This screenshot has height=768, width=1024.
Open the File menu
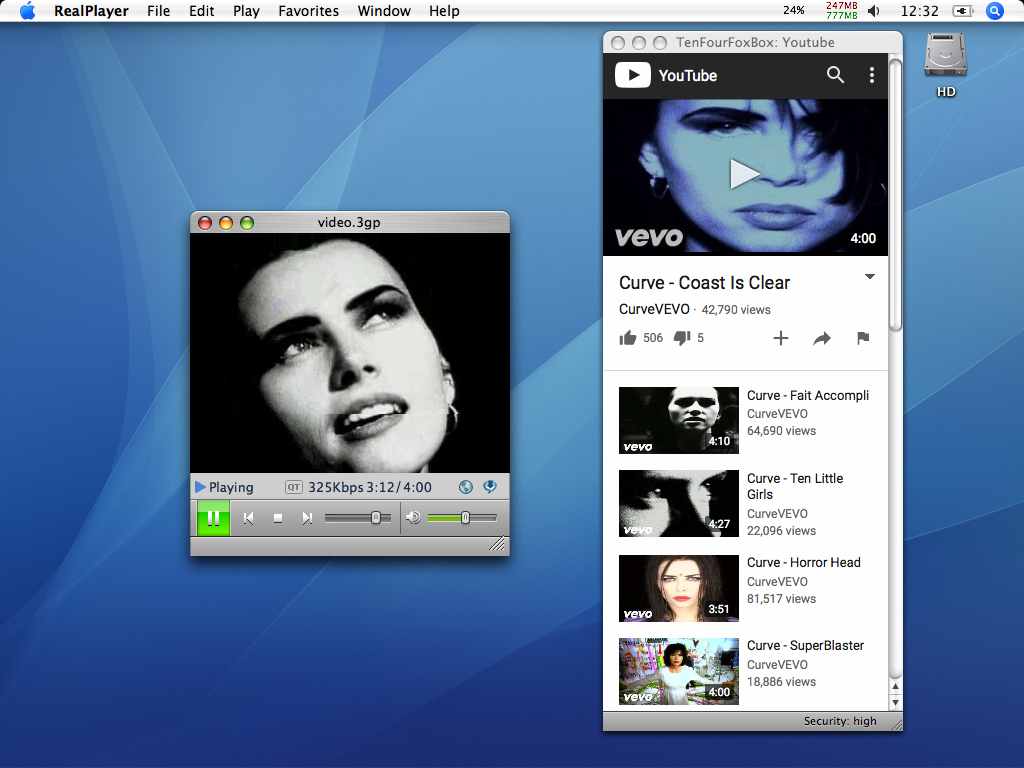[159, 11]
